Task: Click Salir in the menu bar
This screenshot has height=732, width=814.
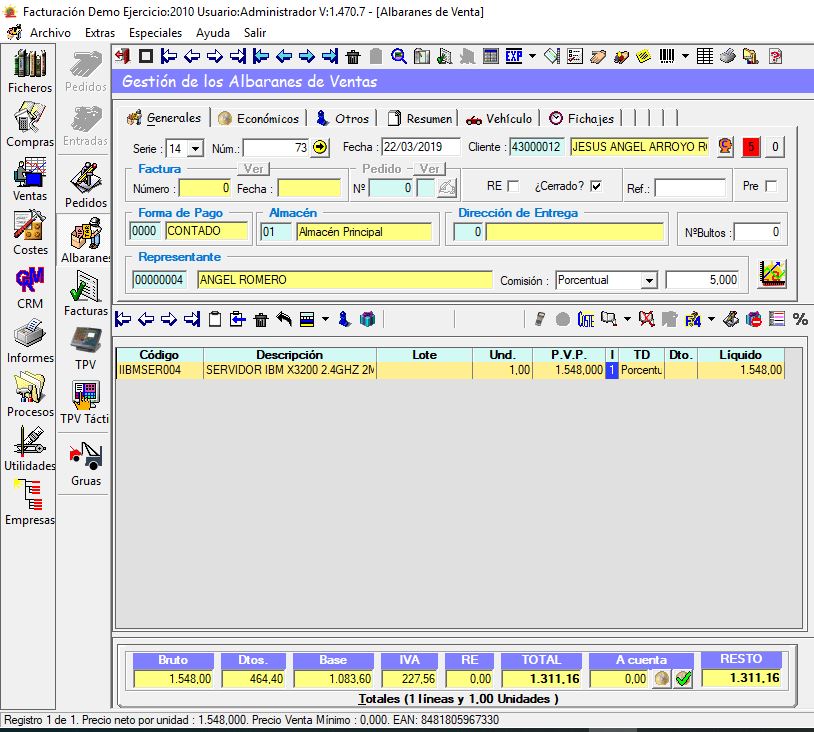Action: pyautogui.click(x=255, y=33)
